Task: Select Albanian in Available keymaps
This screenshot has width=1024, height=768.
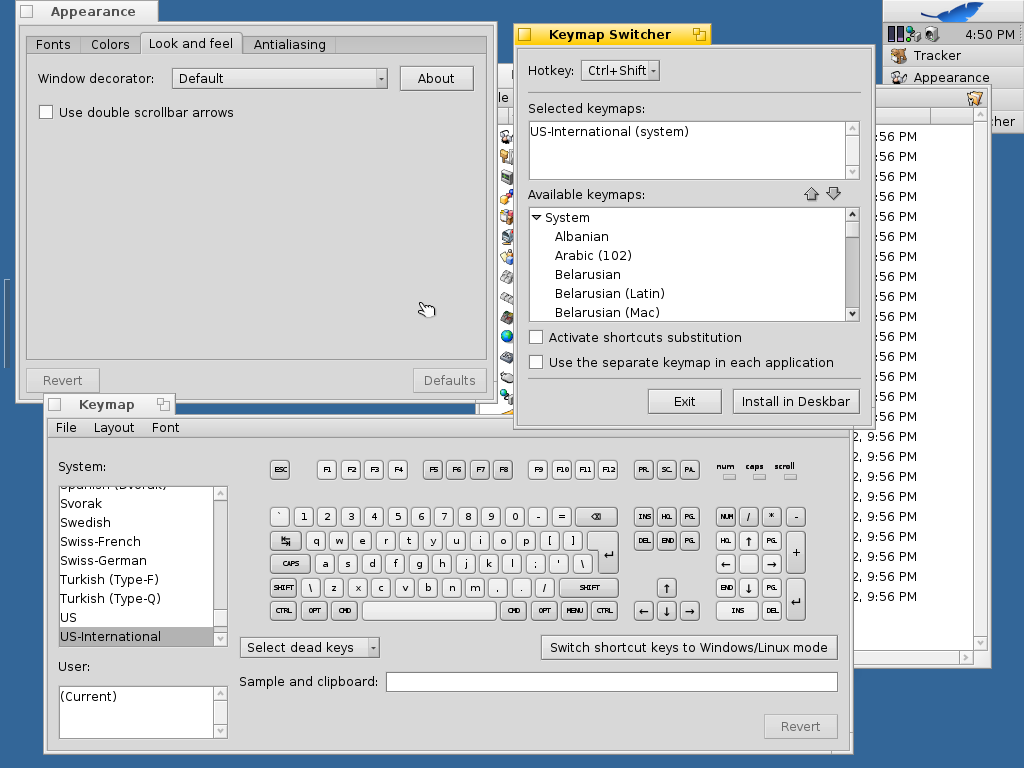Action: (x=687, y=236)
